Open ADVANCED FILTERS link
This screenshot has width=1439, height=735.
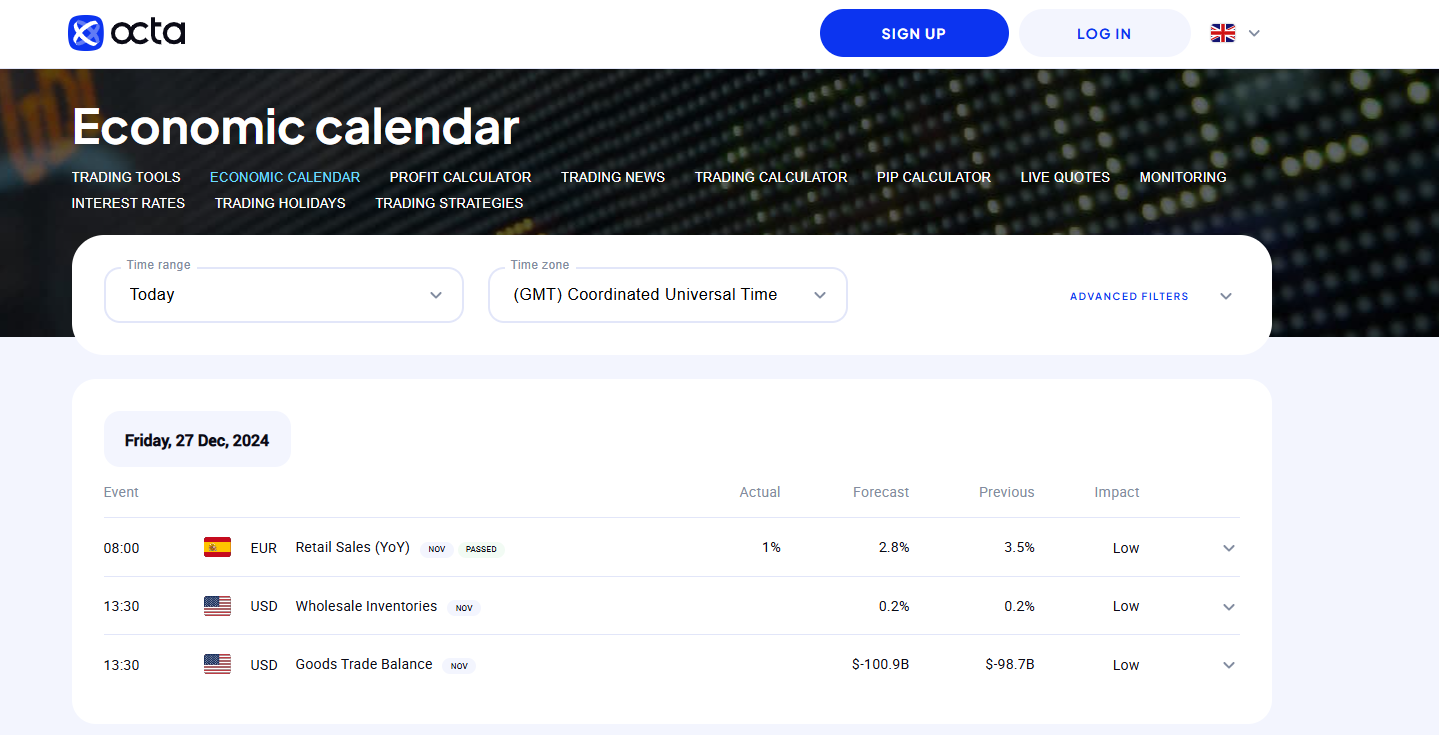(1129, 296)
